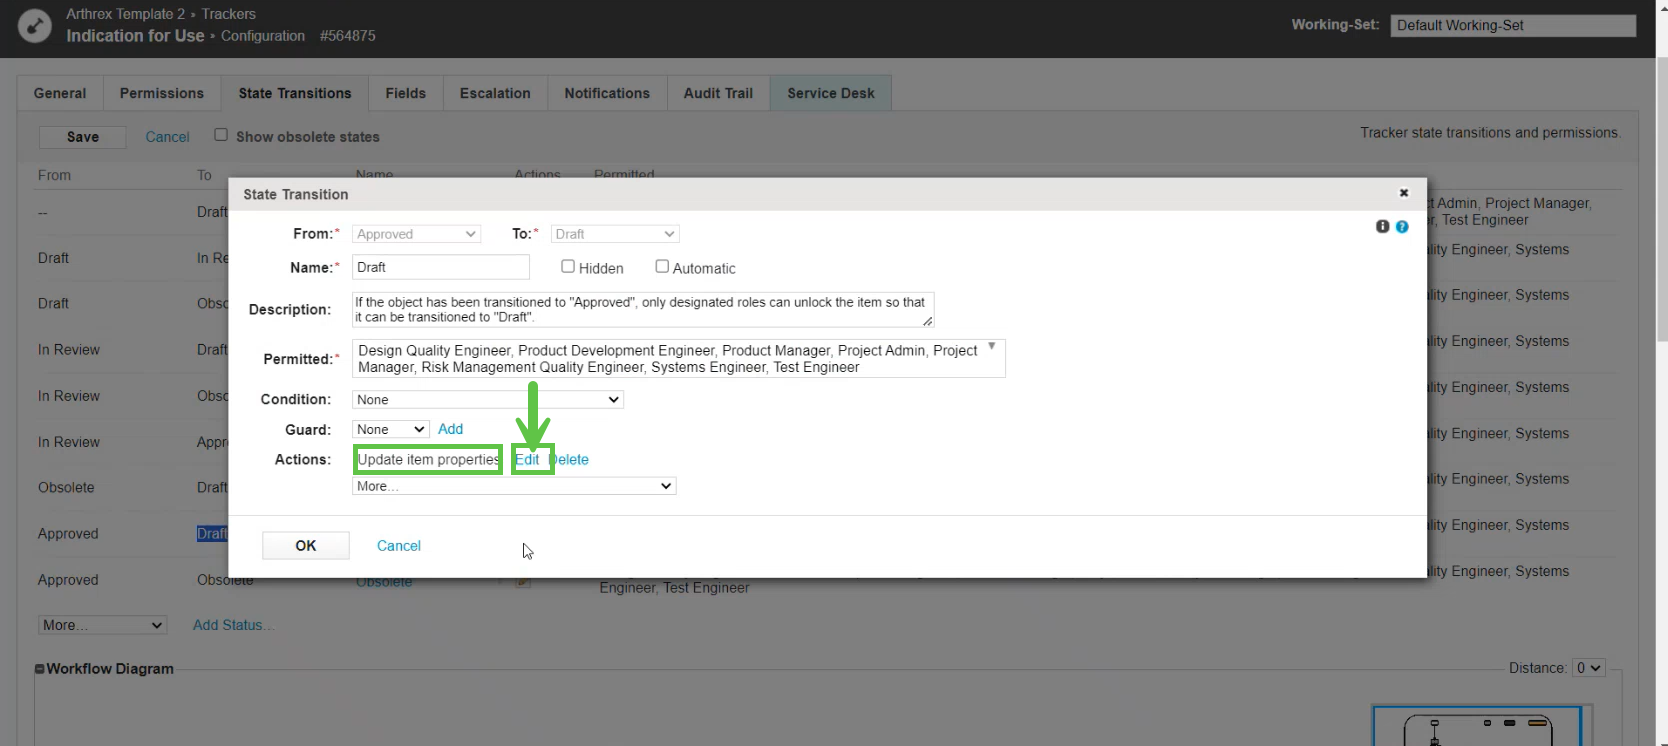This screenshot has width=1668, height=746.
Task: Expand the Actions More… dropdown
Action: tap(514, 486)
